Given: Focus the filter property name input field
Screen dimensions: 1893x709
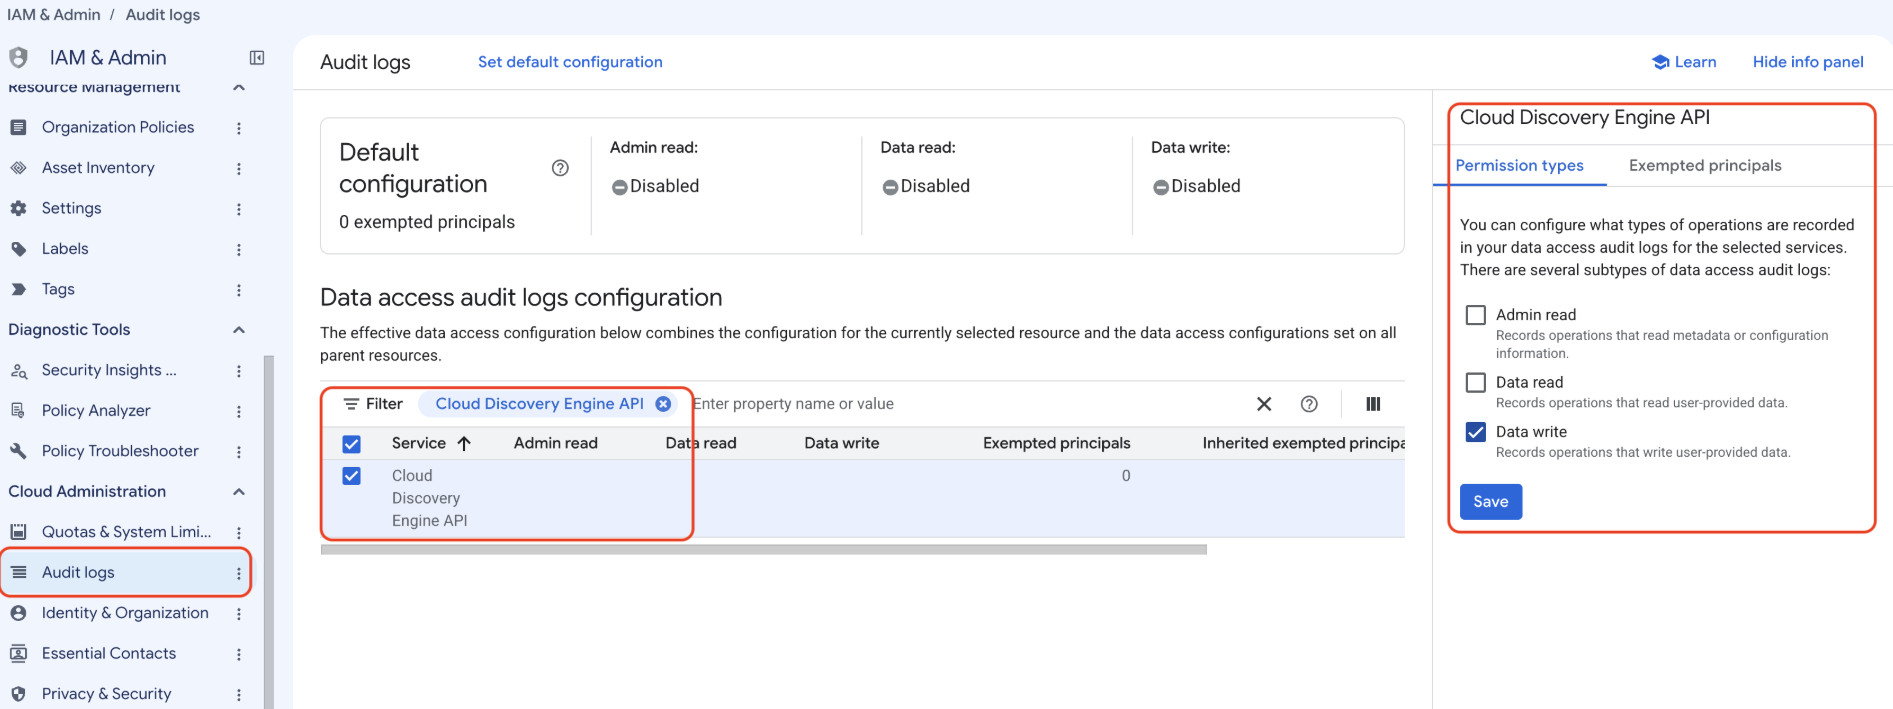Looking at the screenshot, I should 965,404.
